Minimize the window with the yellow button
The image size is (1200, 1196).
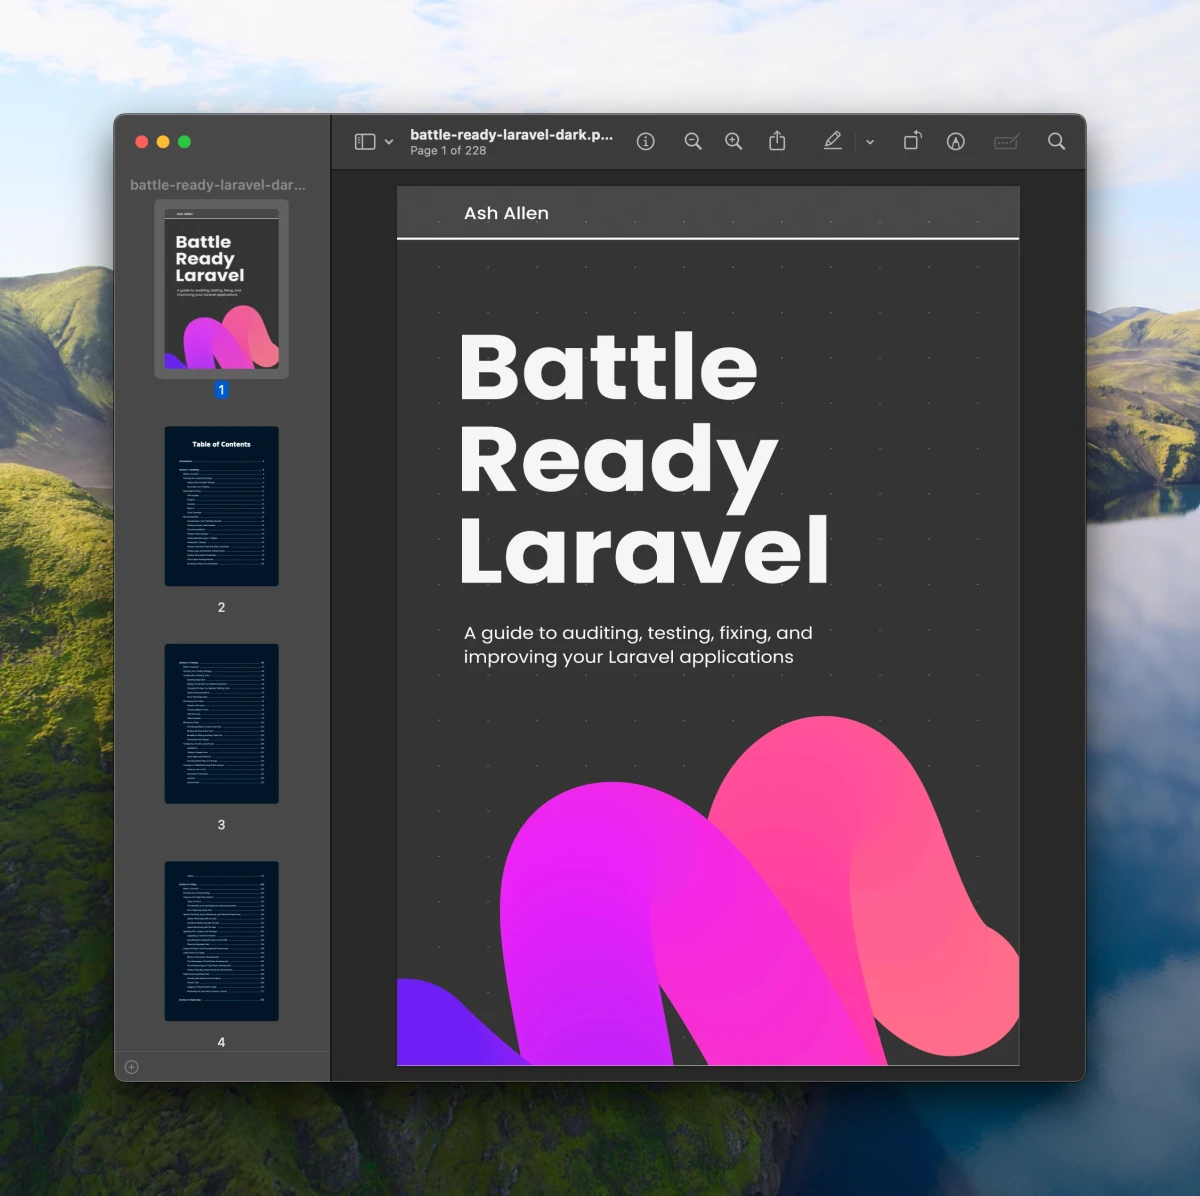(x=163, y=142)
